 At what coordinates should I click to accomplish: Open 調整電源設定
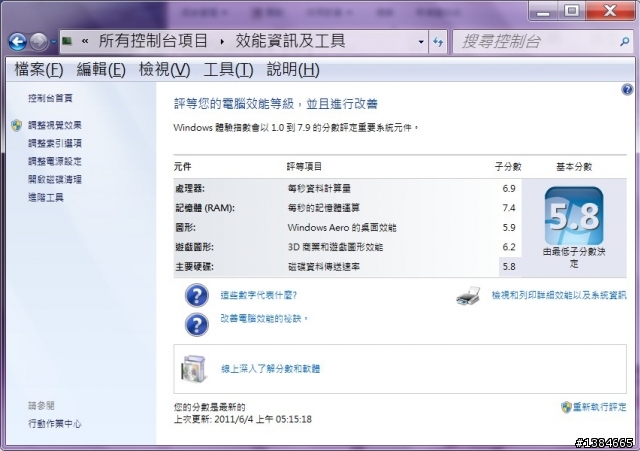(55, 161)
